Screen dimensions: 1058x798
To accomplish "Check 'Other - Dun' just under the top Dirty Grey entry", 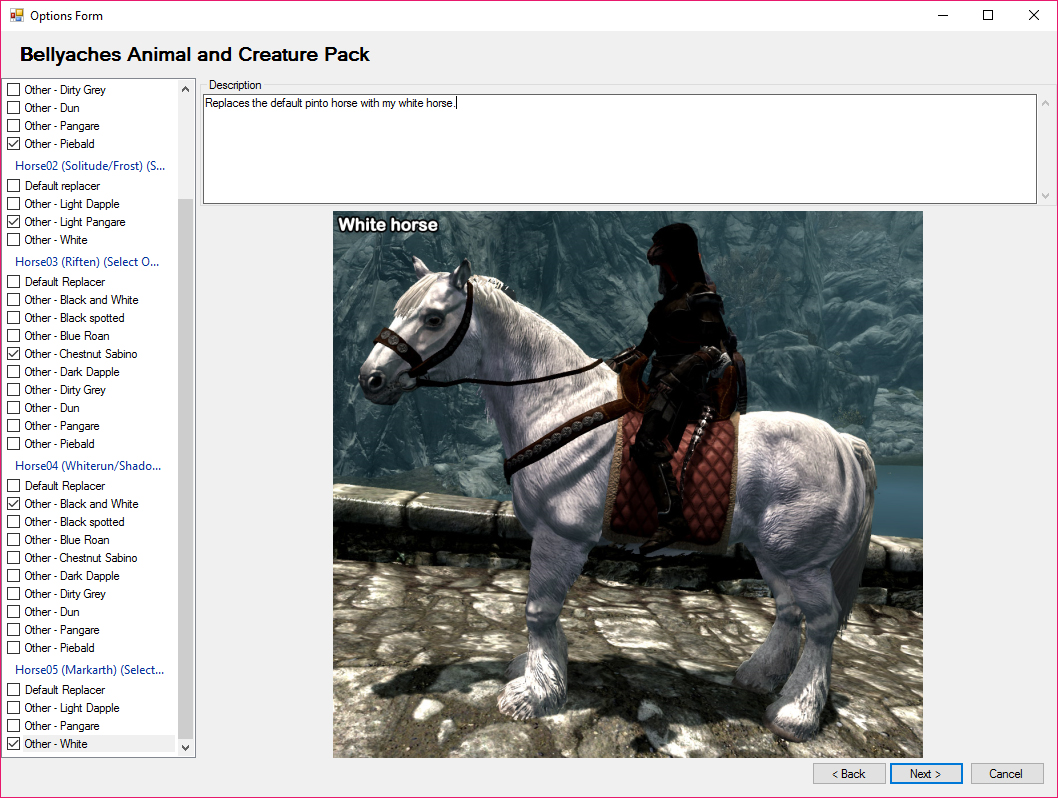I will coord(13,108).
